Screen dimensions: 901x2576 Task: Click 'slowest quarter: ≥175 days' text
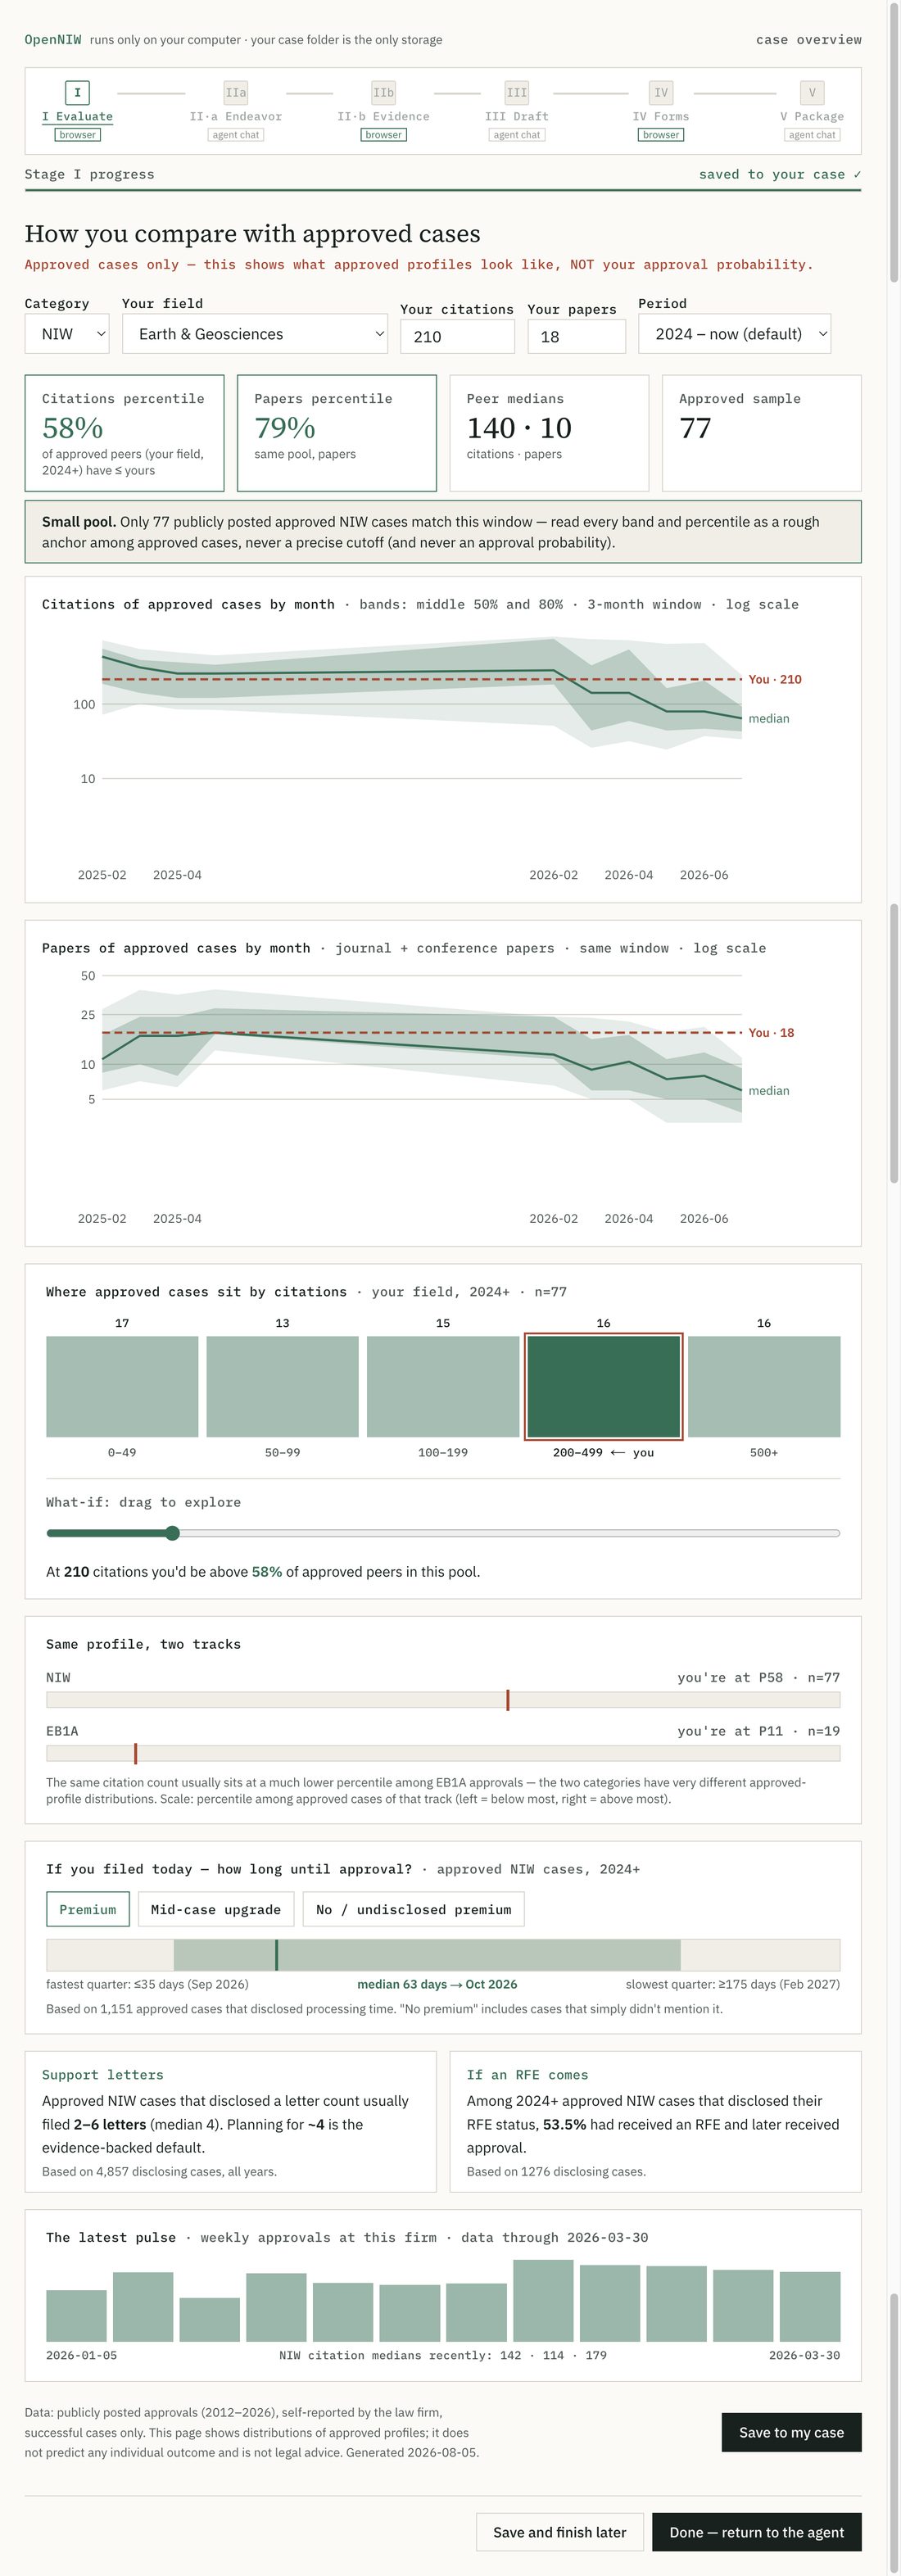click(733, 1984)
